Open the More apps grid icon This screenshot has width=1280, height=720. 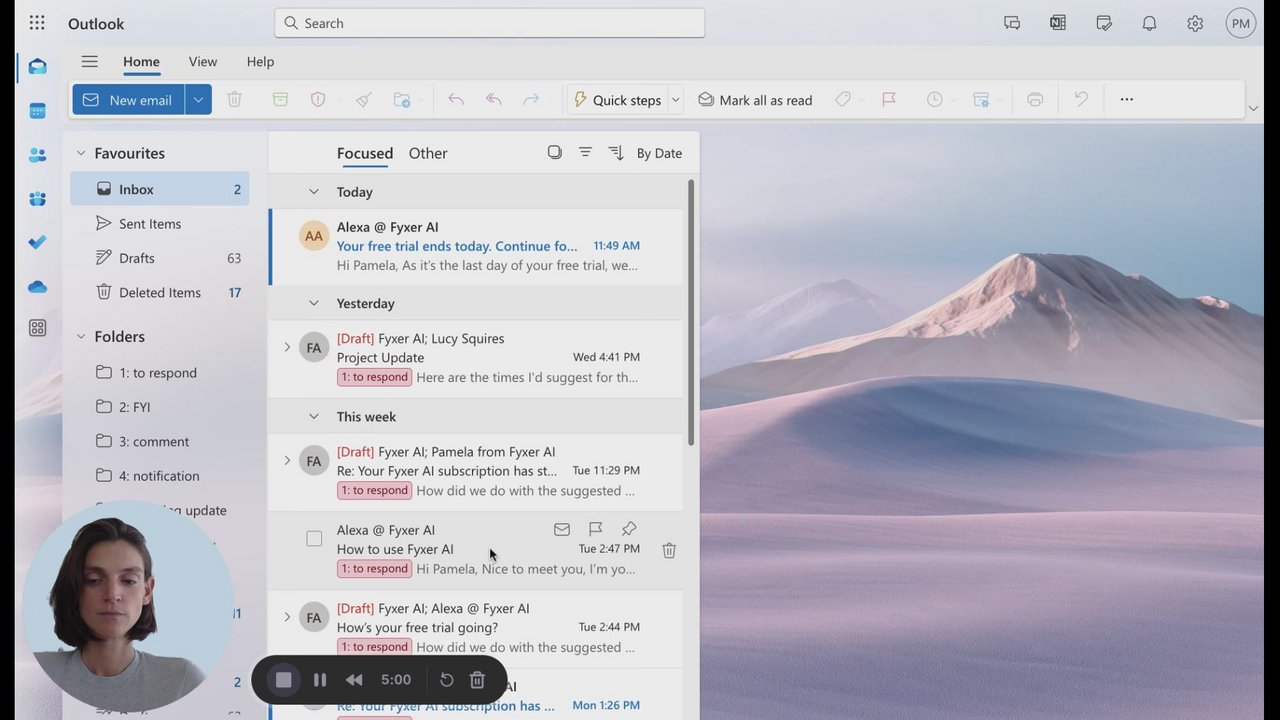(37, 328)
